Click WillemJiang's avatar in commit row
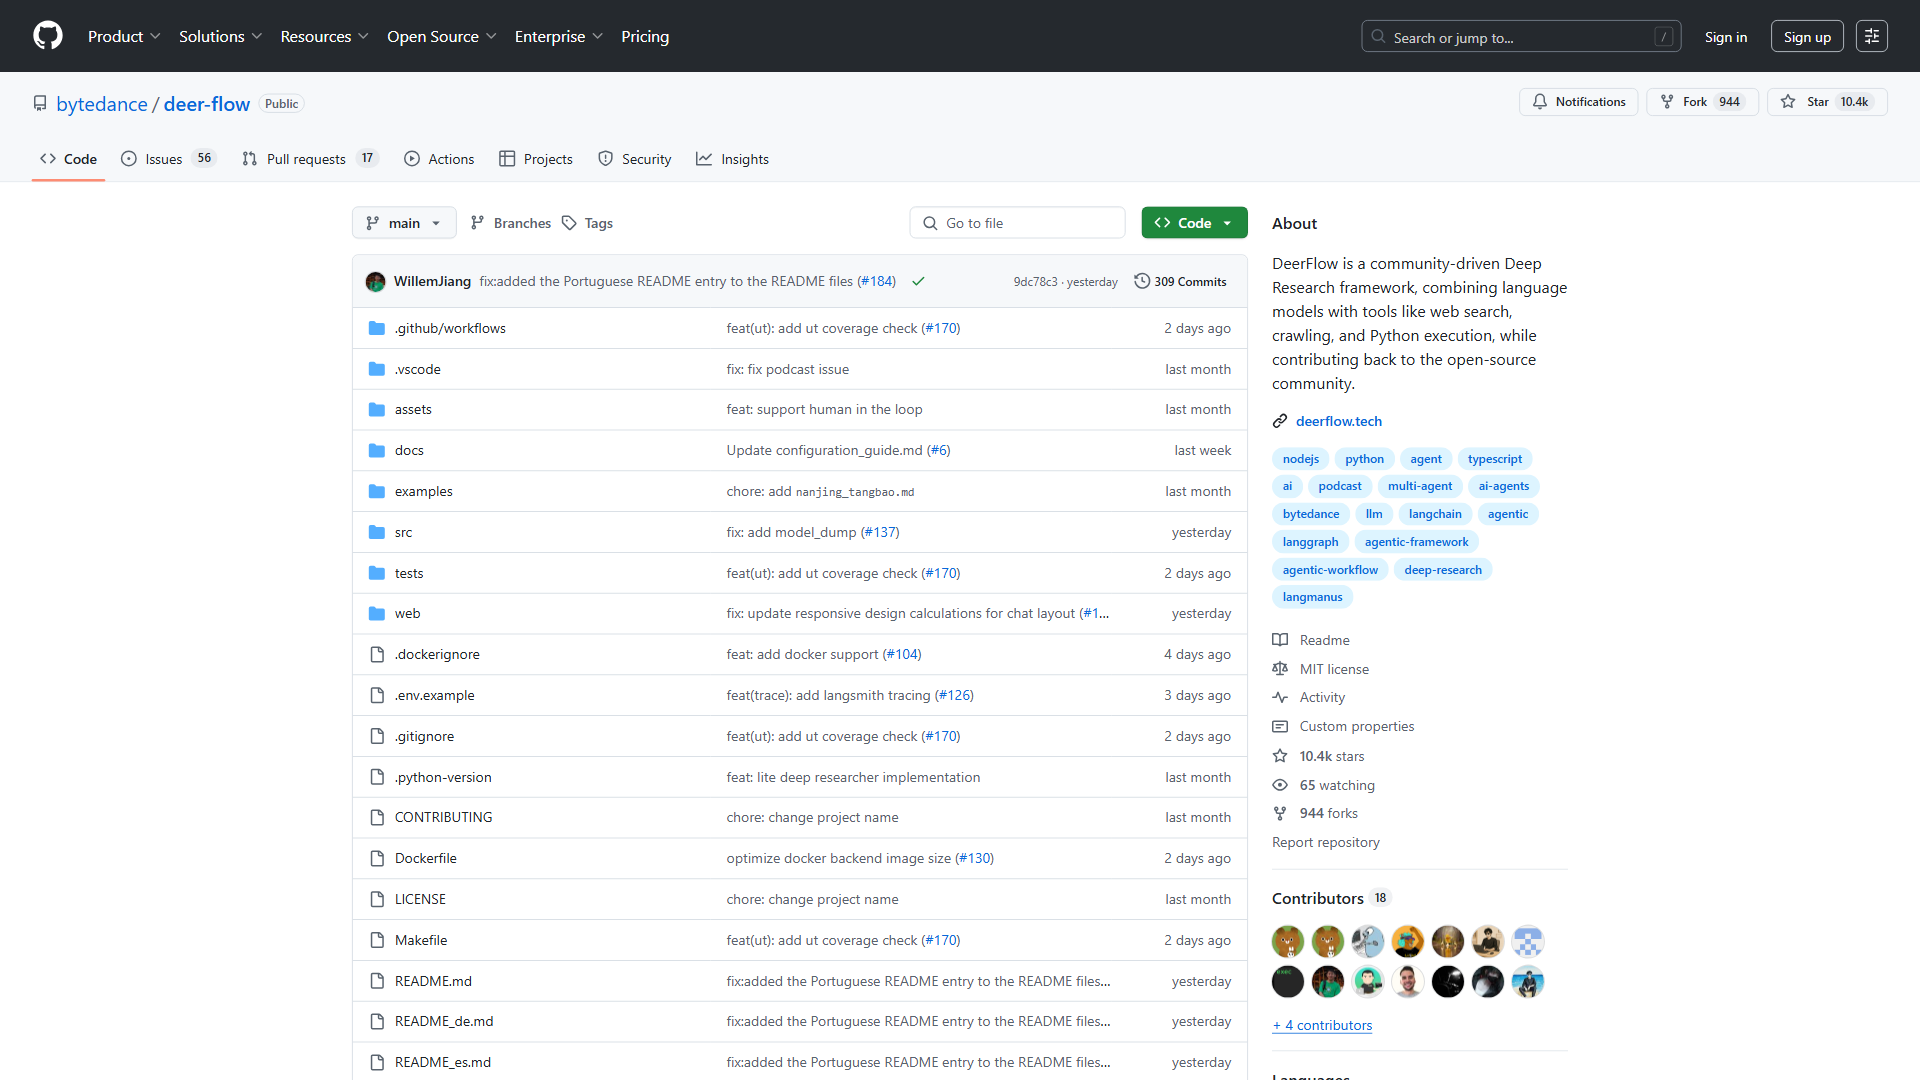The image size is (1920, 1080). [x=376, y=282]
